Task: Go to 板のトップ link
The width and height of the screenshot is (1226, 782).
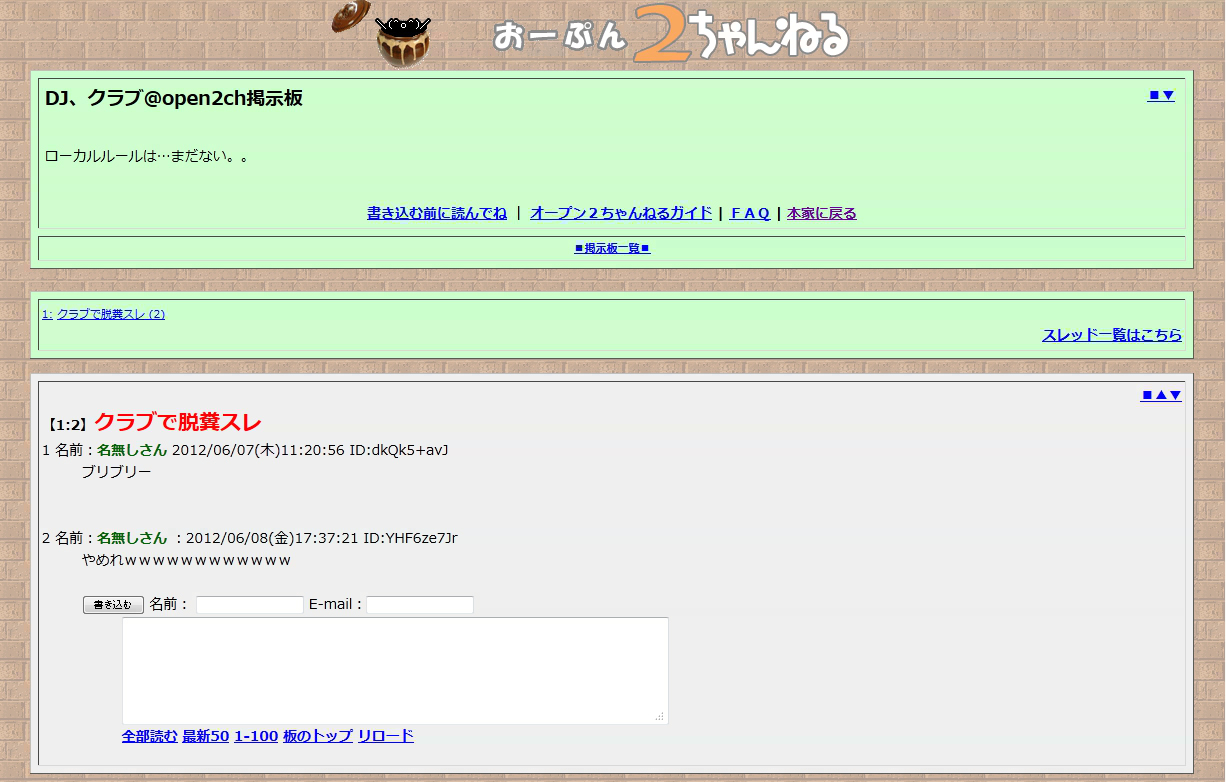Action: [x=318, y=736]
